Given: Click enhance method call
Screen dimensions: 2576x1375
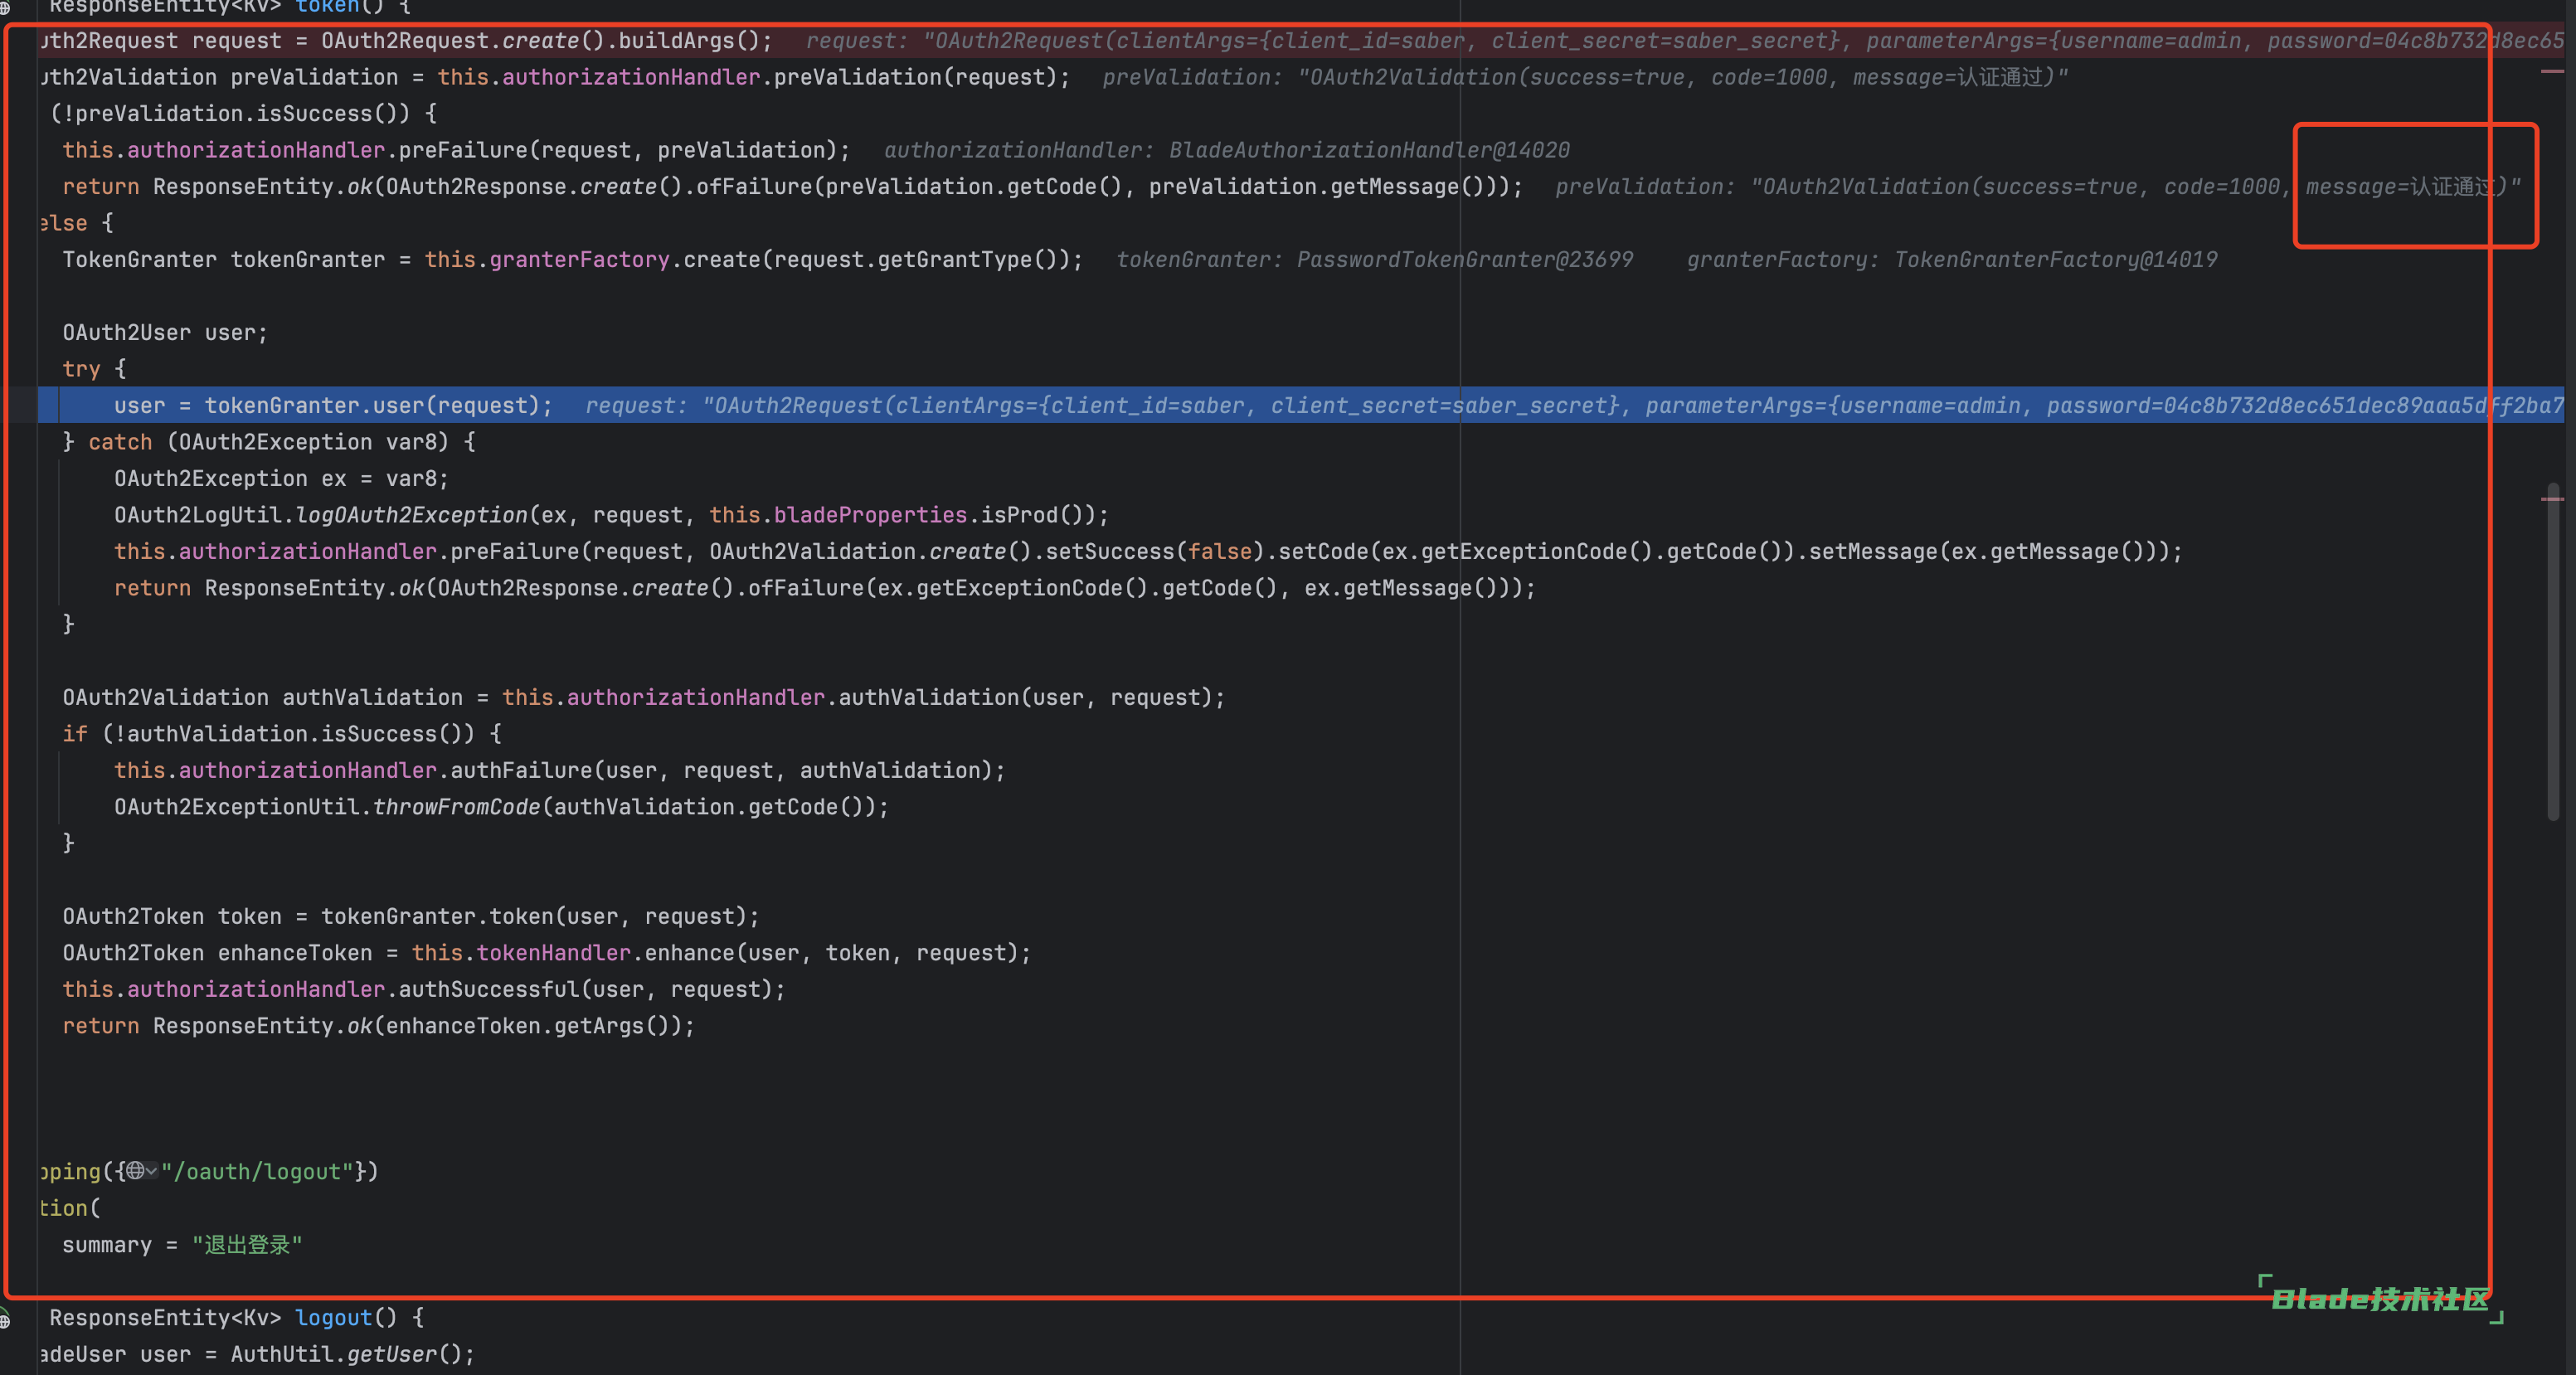Looking at the screenshot, I should coord(689,953).
